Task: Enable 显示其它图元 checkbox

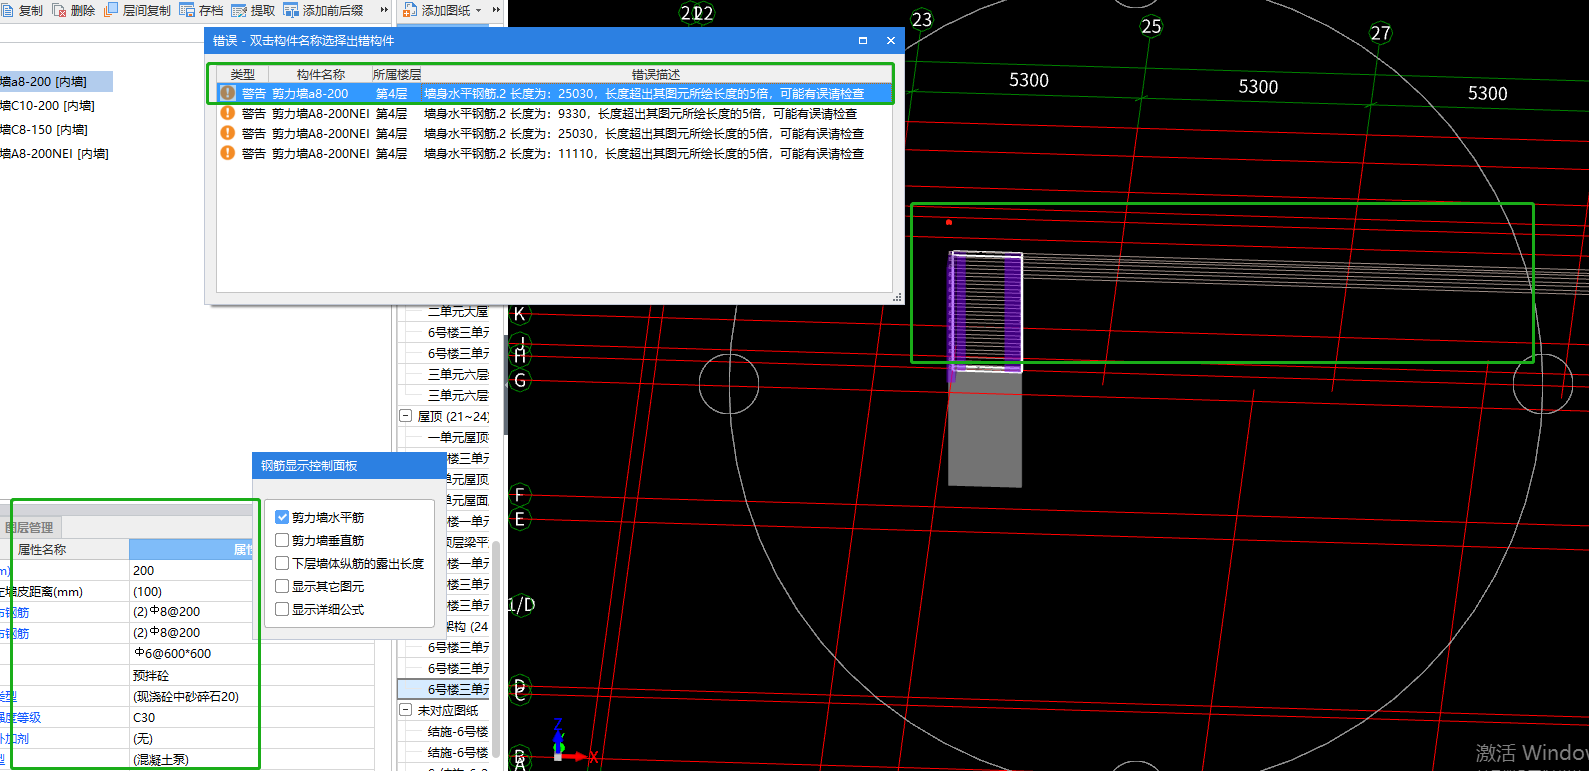Action: (282, 586)
